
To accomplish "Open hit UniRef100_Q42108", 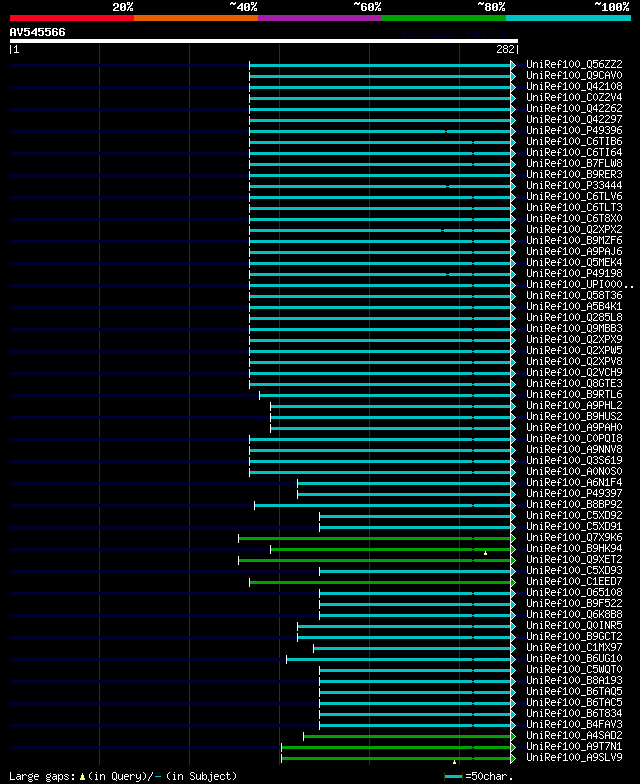I will click(574, 86).
